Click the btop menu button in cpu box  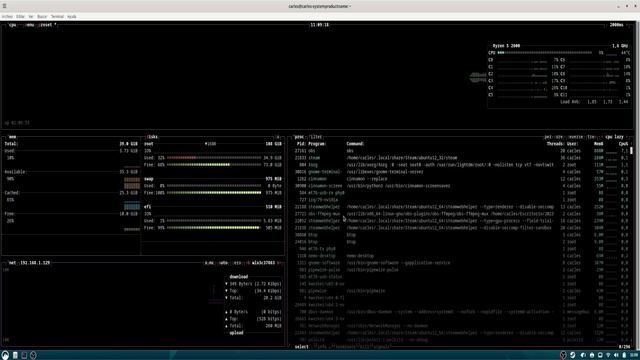pos(30,25)
